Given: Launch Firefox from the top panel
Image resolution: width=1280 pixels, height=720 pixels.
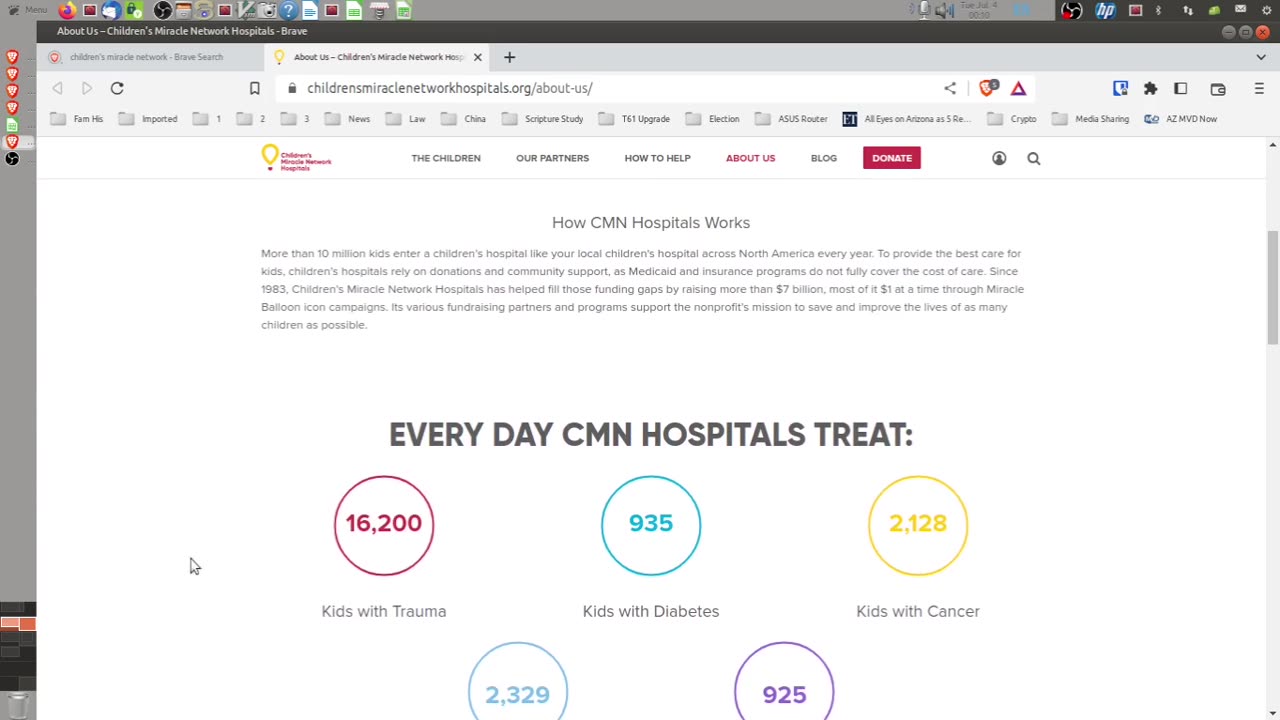Looking at the screenshot, I should (67, 10).
